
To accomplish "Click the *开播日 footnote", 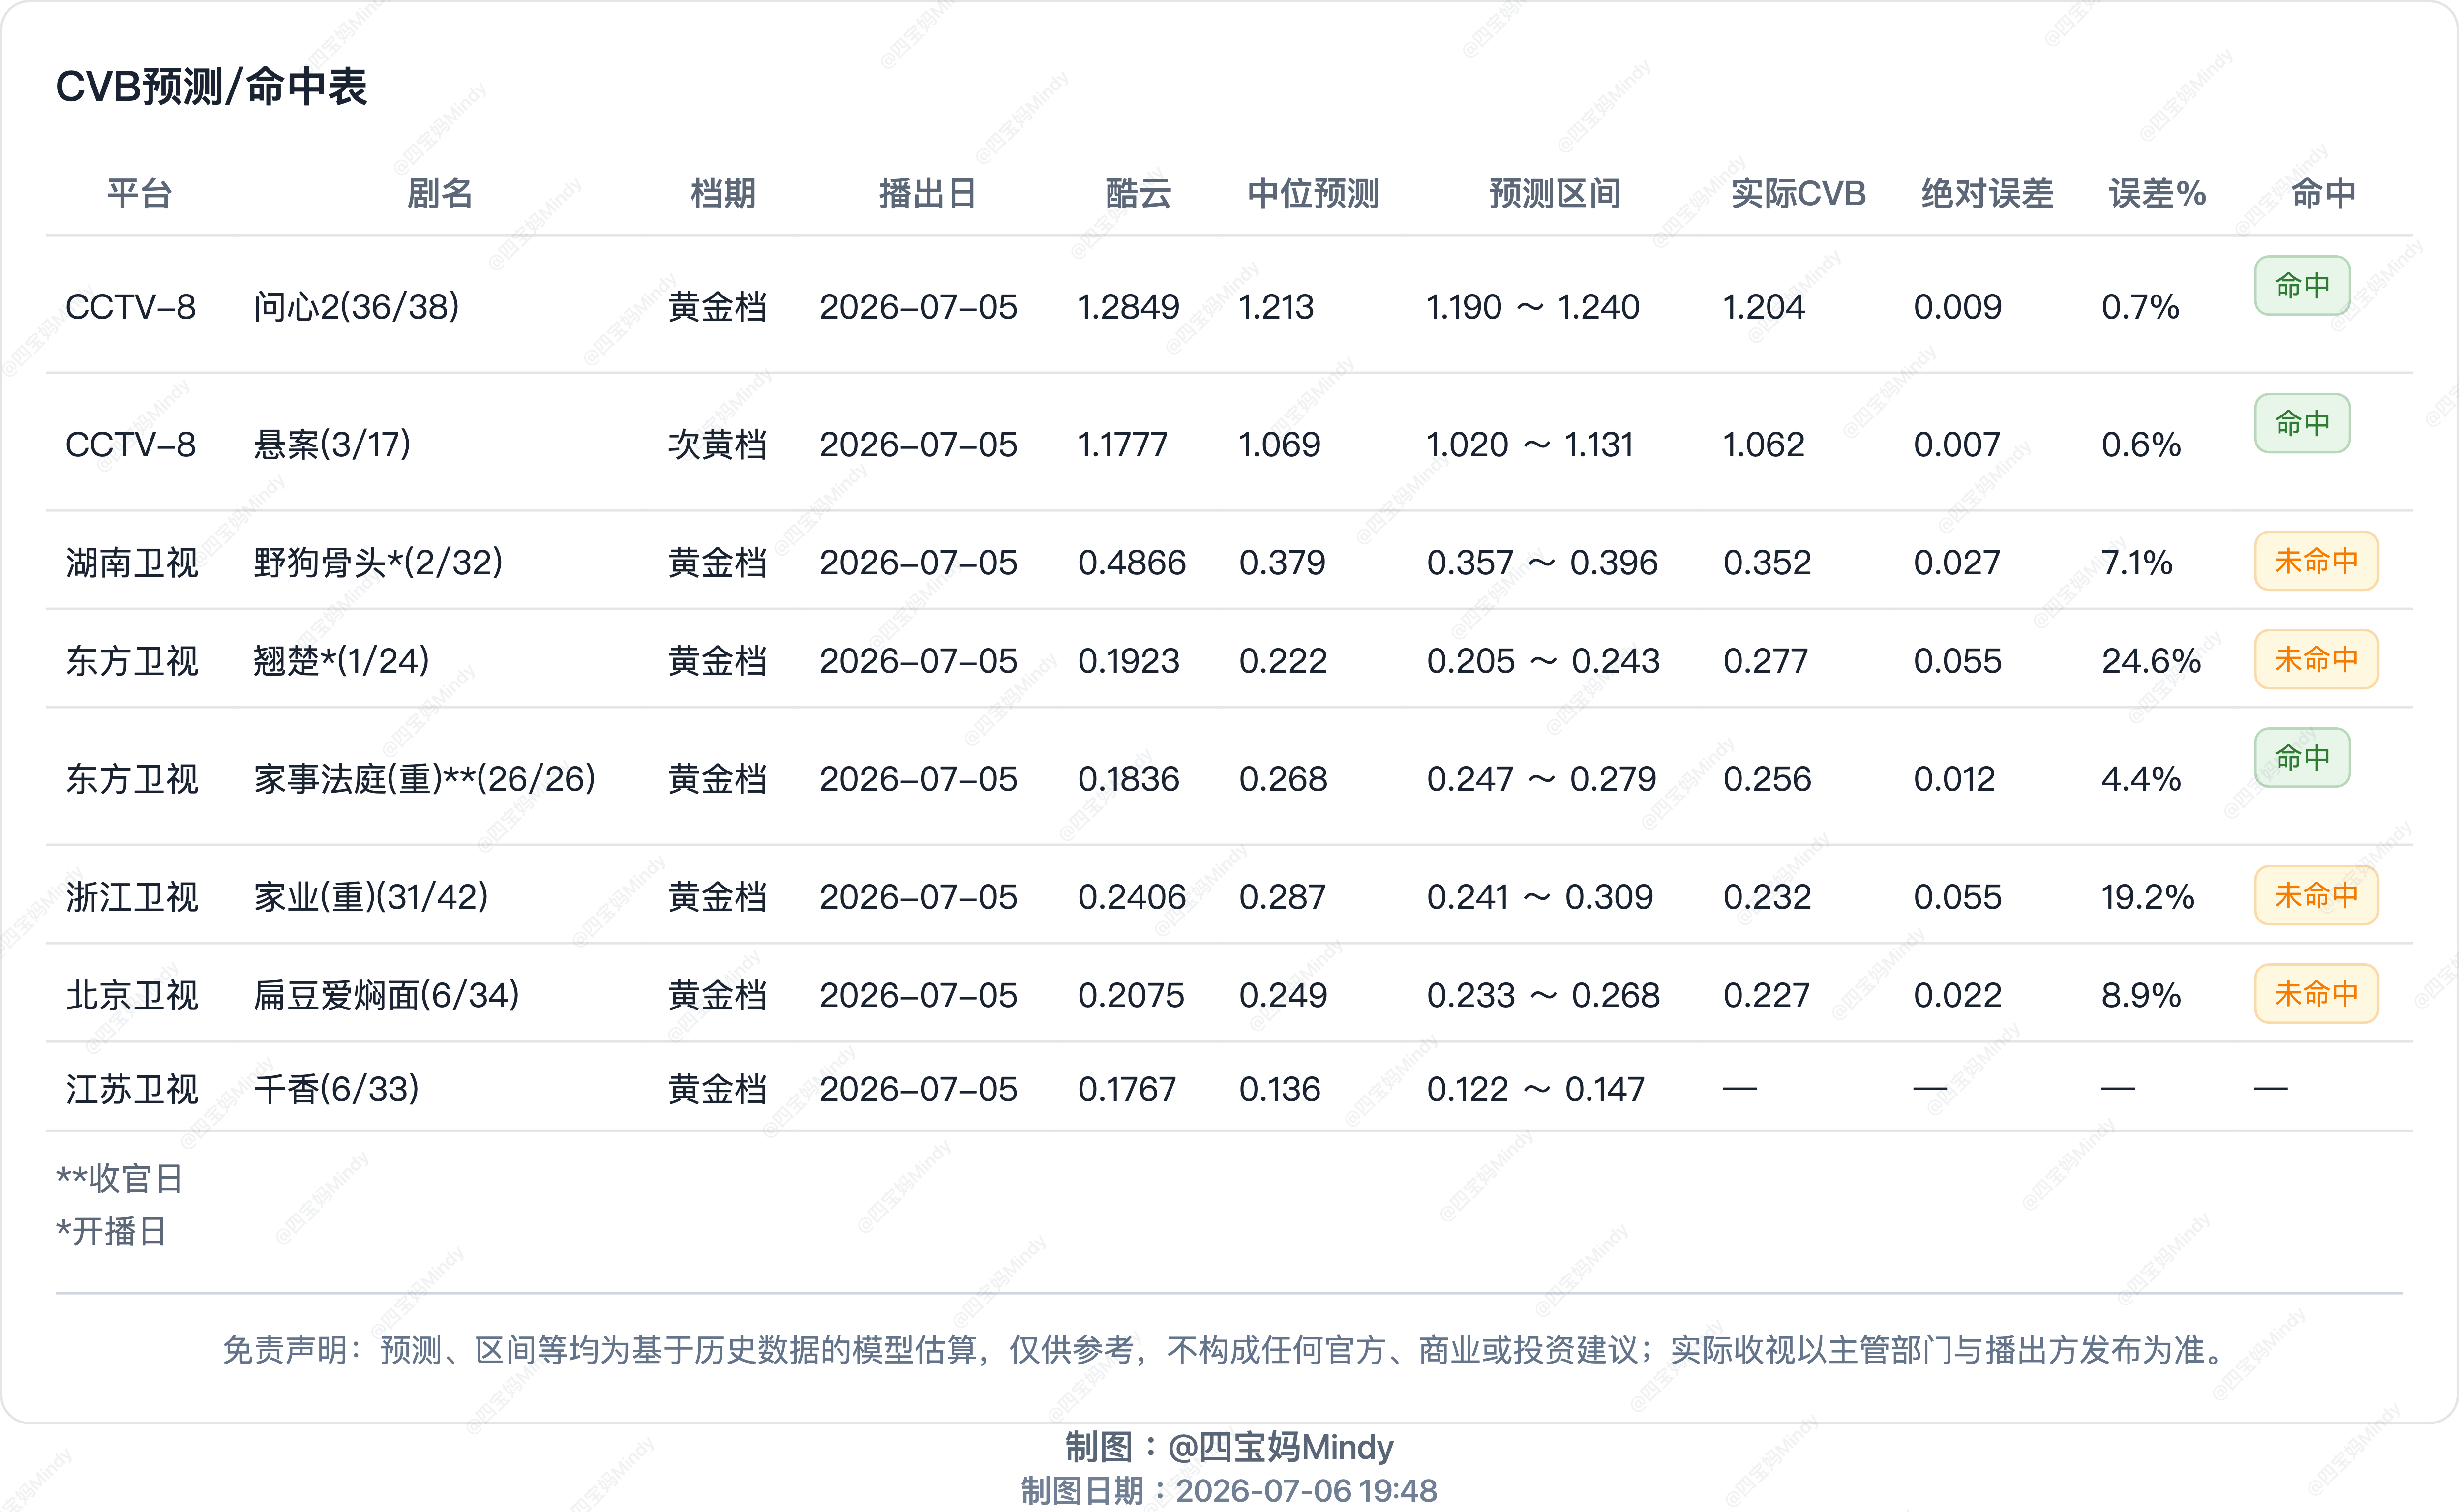I will click(111, 1231).
